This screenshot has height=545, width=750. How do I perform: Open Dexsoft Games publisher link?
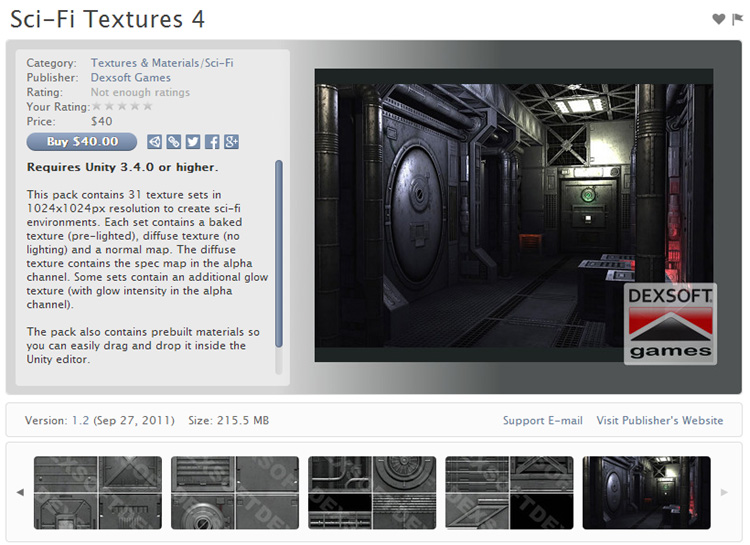tap(131, 78)
